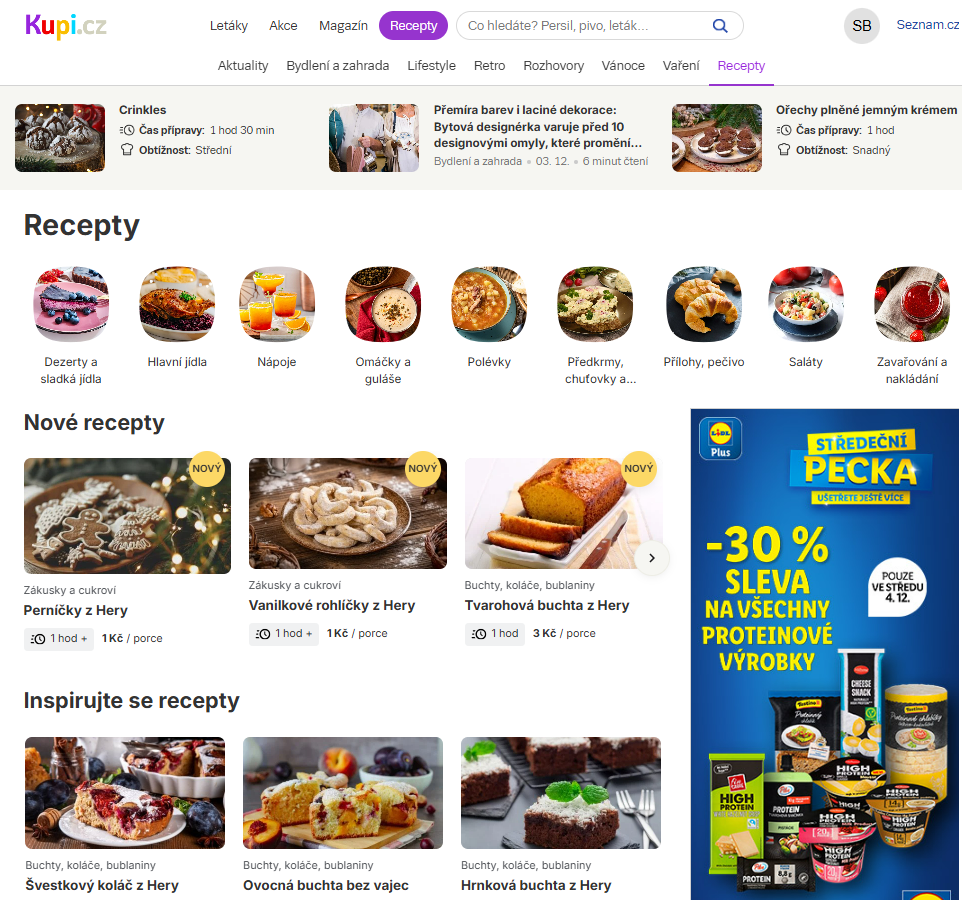Open the Crinkles recipe thumbnail
962x900 pixels.
[60, 137]
